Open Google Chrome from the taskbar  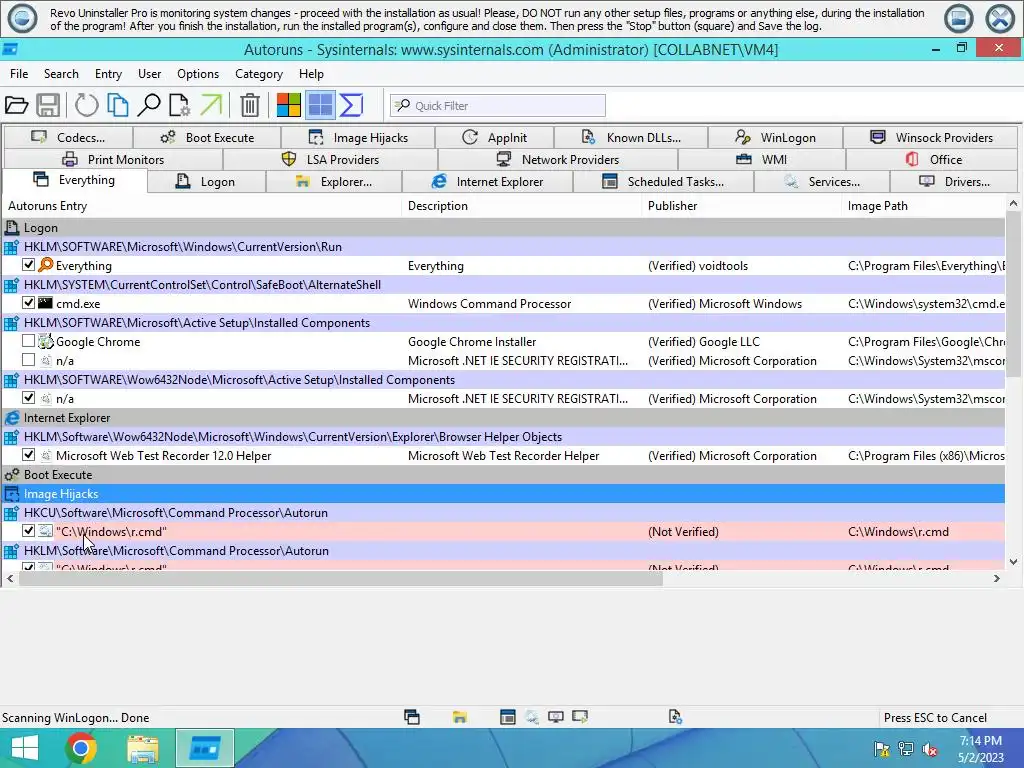click(81, 748)
